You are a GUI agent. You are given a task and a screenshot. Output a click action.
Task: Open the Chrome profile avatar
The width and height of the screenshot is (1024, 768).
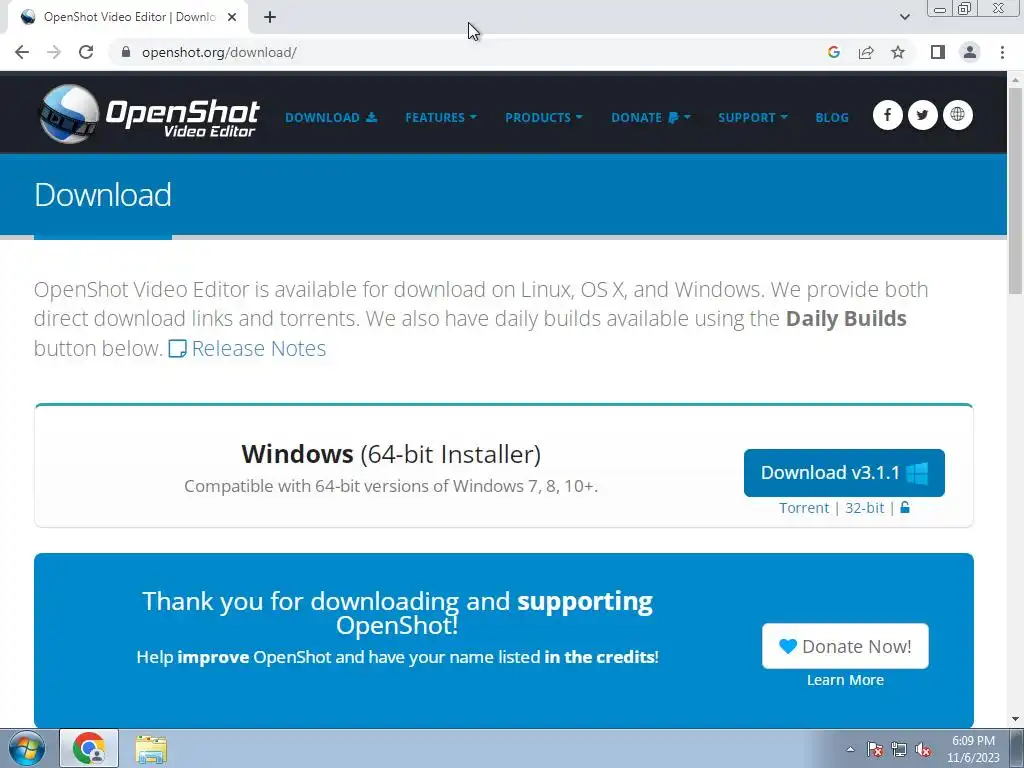[970, 52]
